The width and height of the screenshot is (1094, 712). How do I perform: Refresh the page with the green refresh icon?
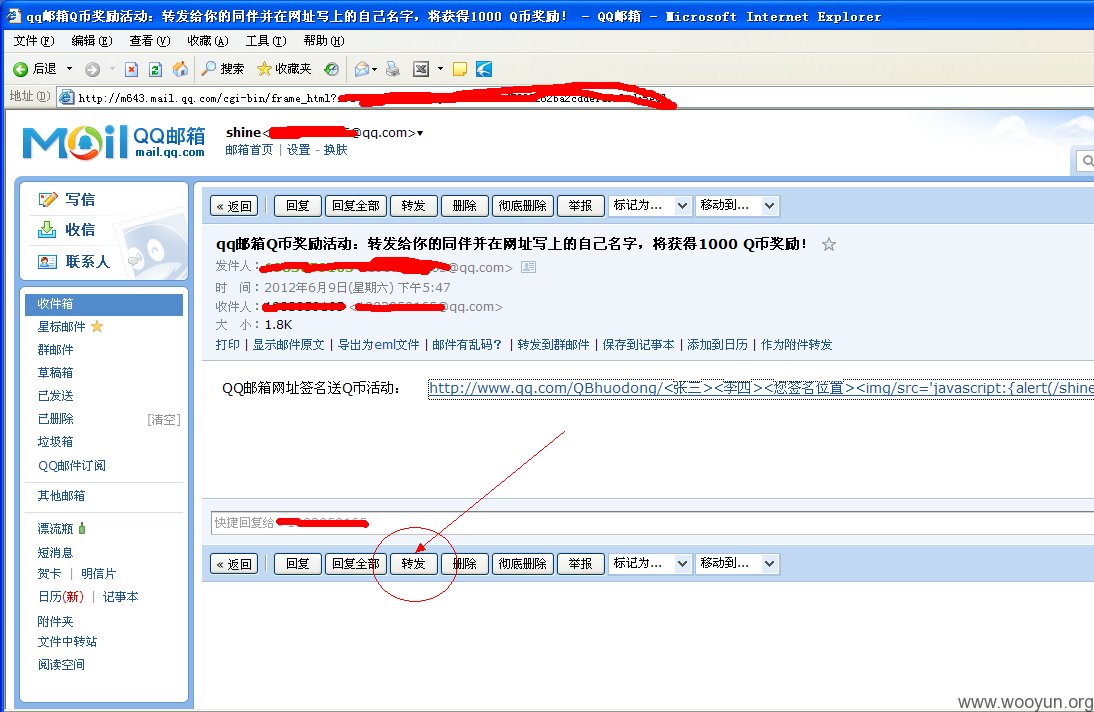(x=156, y=69)
